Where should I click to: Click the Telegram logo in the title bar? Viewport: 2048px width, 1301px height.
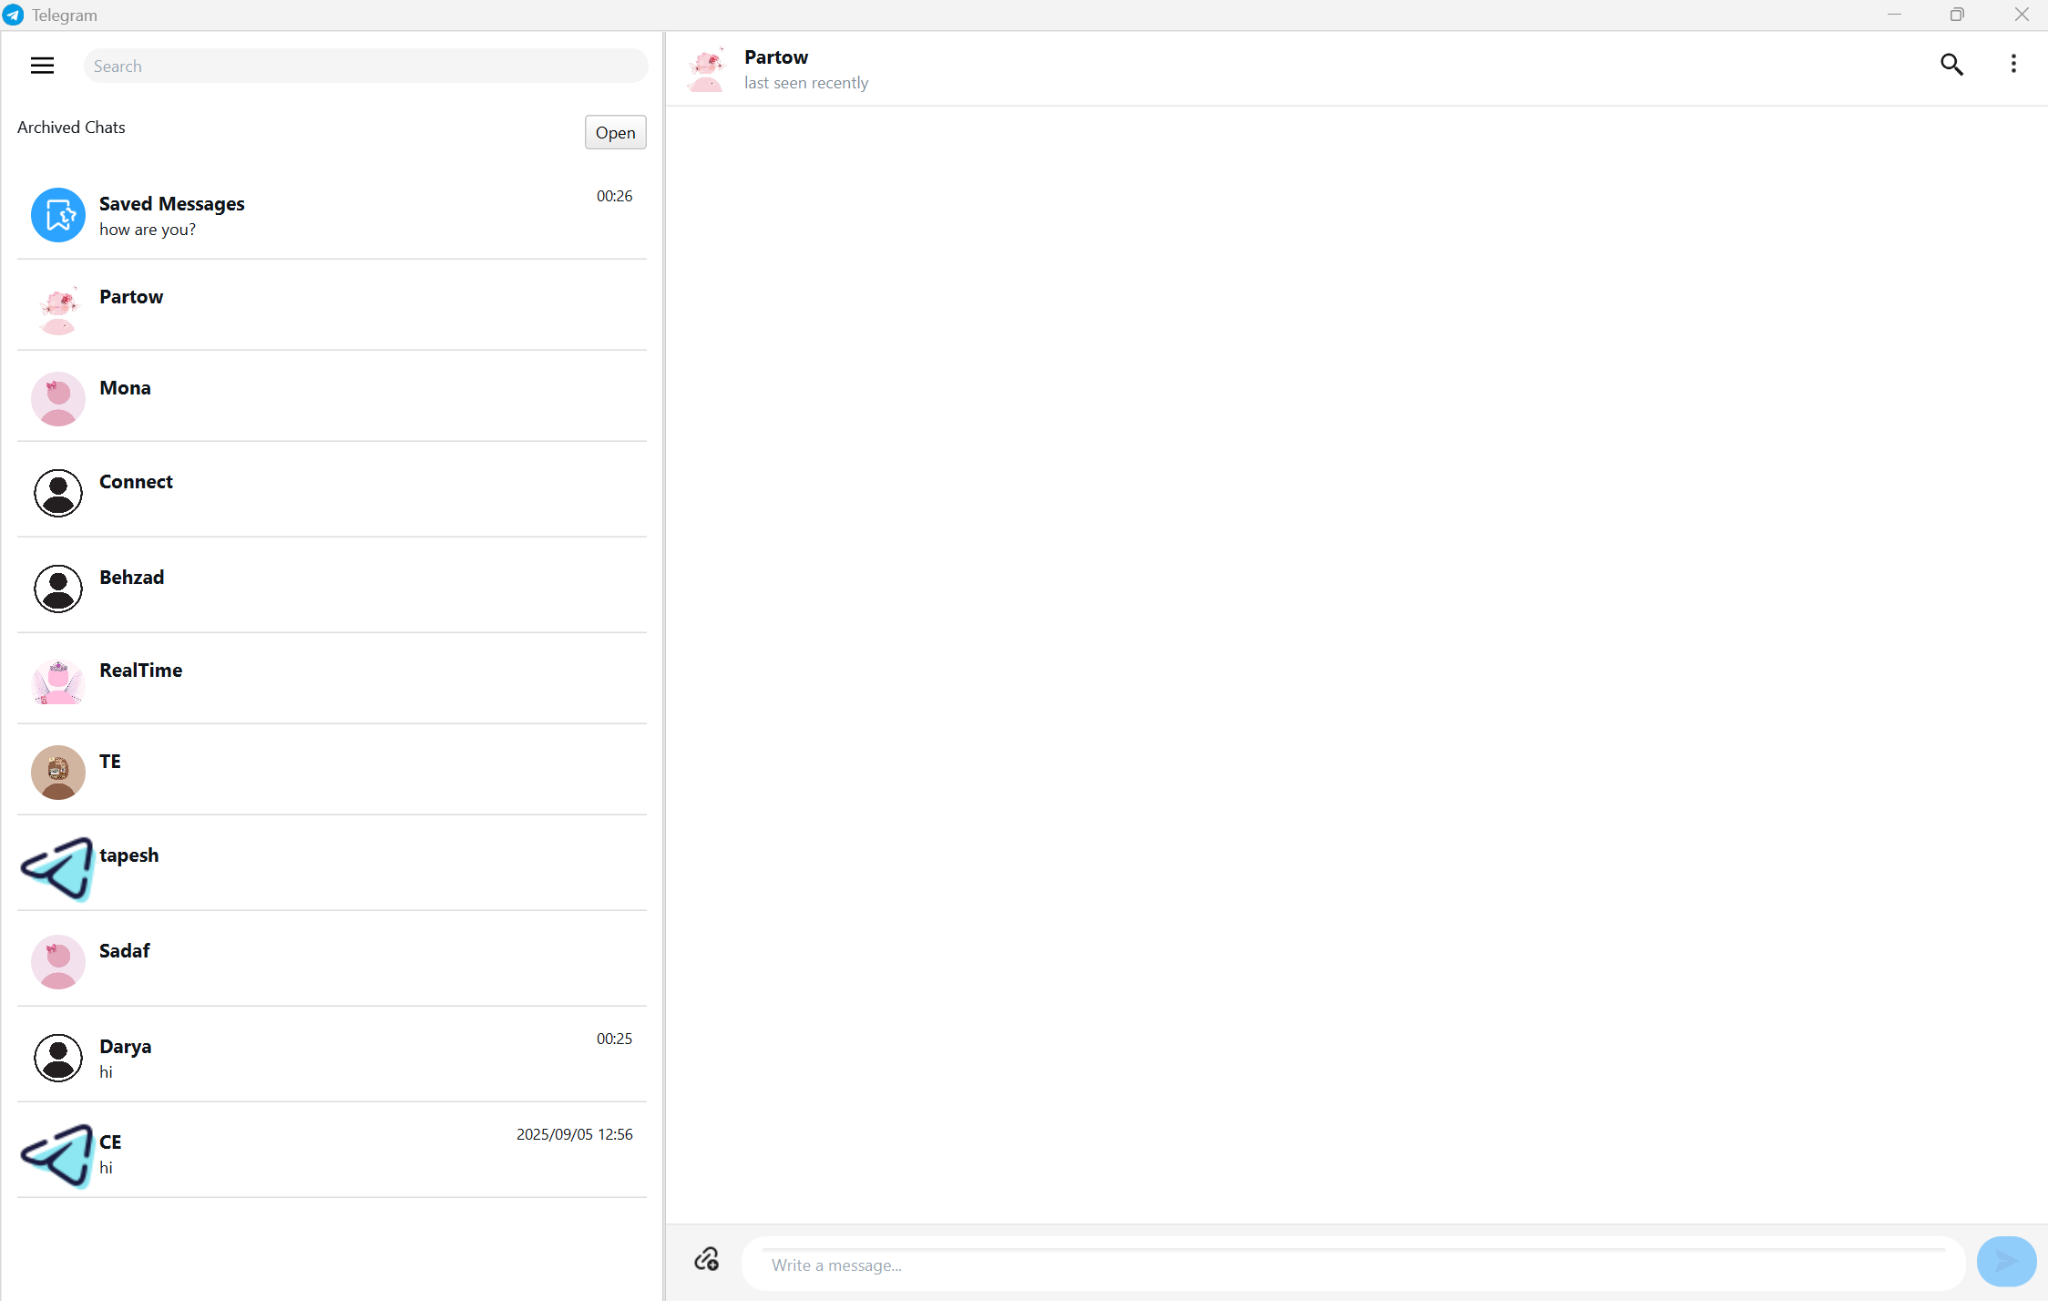click(x=13, y=15)
